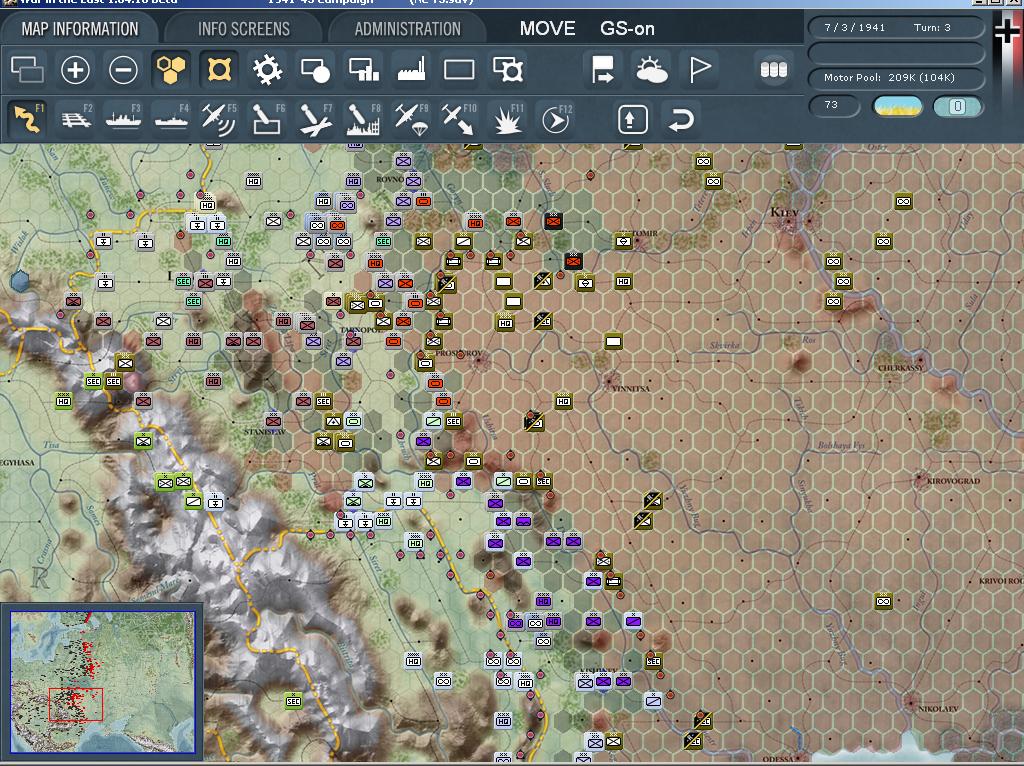Choose F10 Air Transfer icon
Viewport: 1024px width, 766px height.
pyautogui.click(x=459, y=119)
